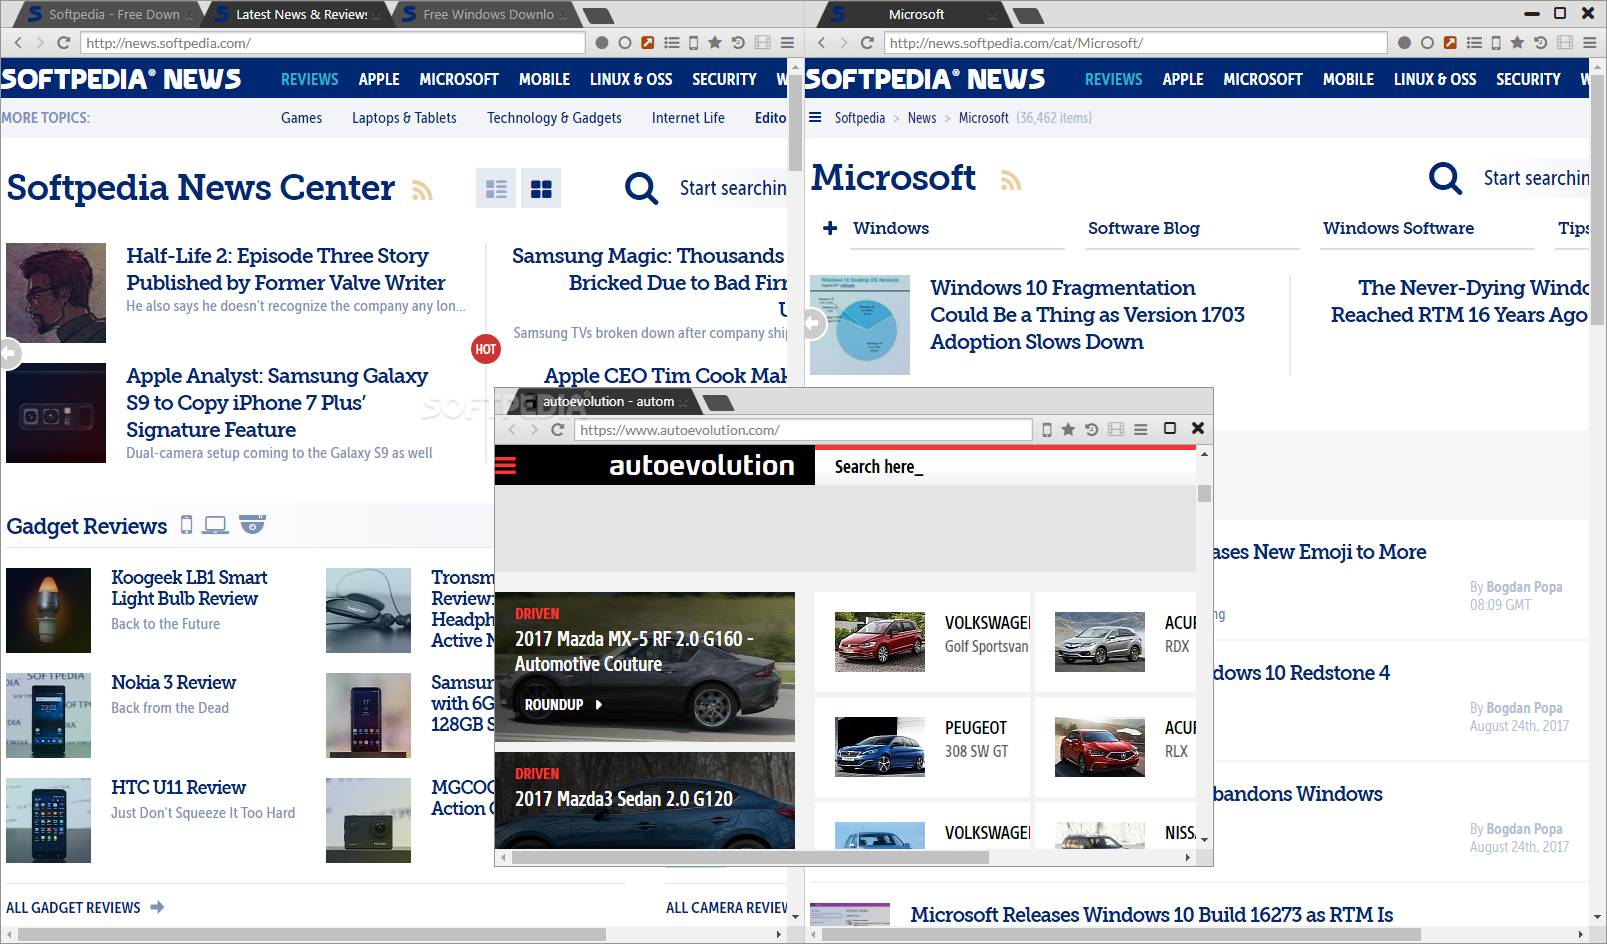
Task: Filter Gadget Reviews by camera icon
Action: tap(252, 525)
